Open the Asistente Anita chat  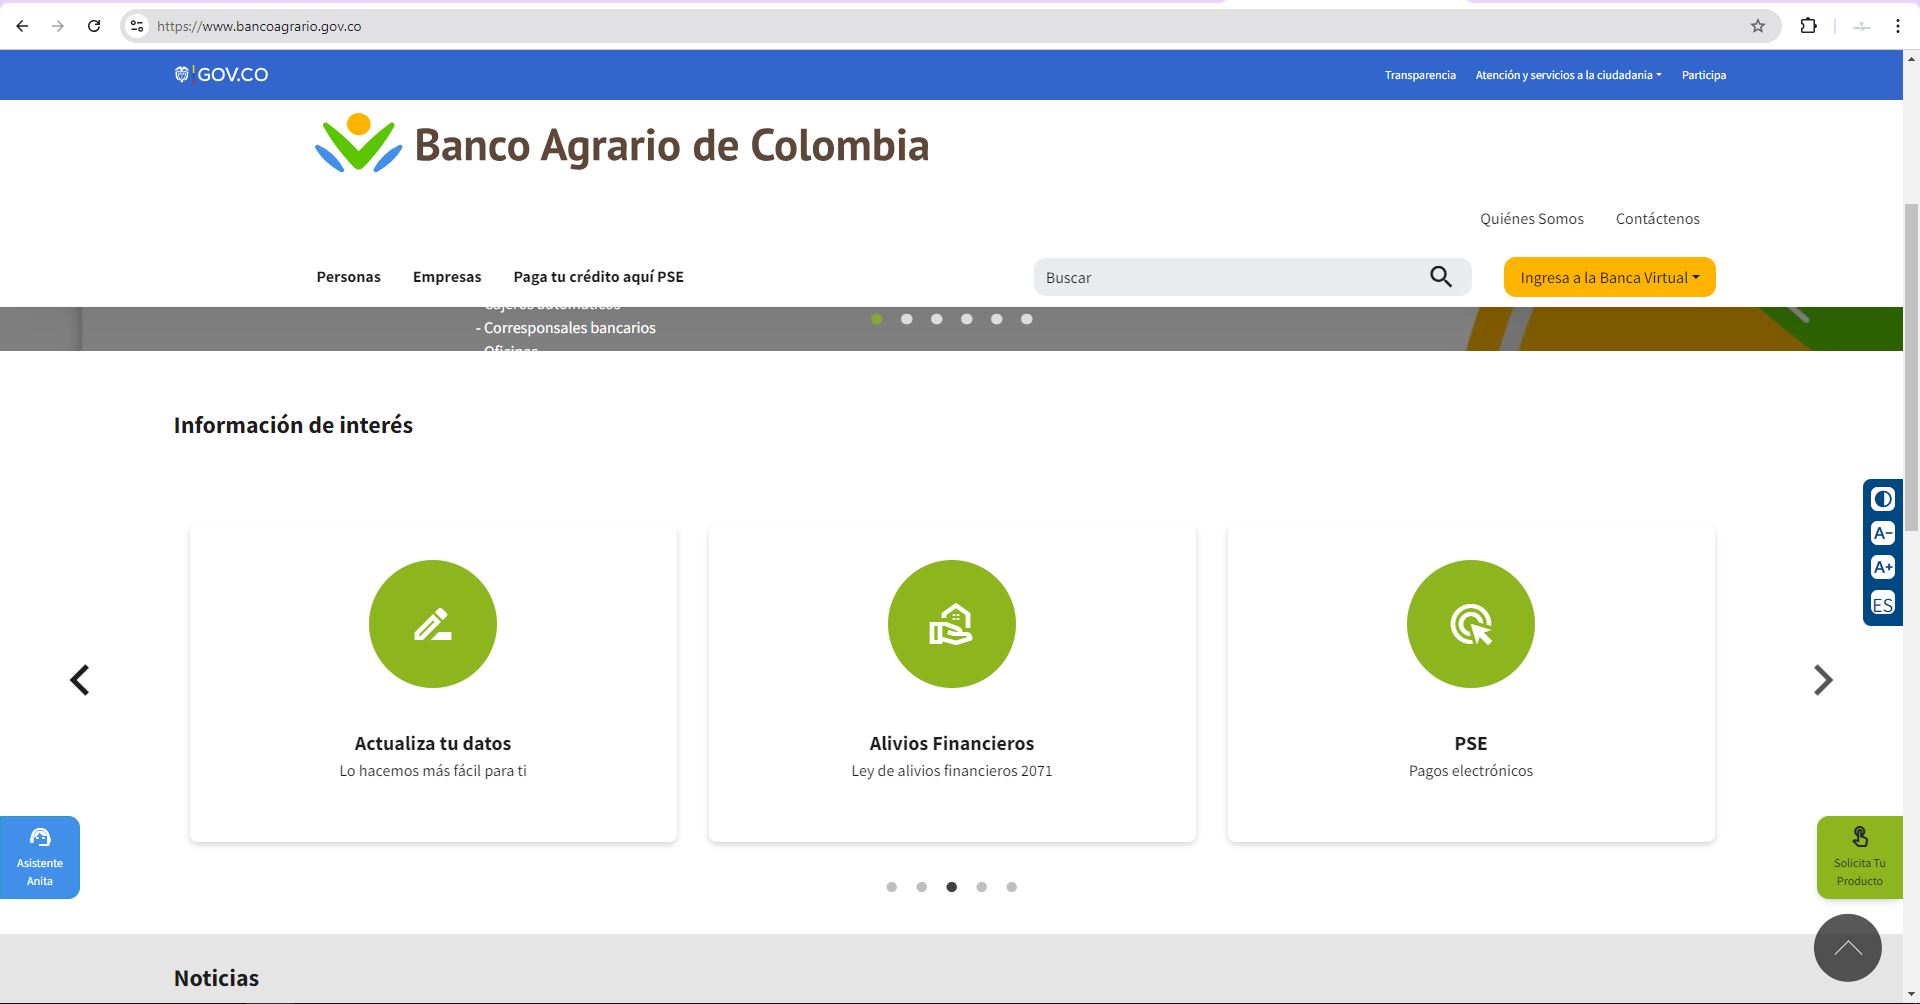[x=40, y=857]
